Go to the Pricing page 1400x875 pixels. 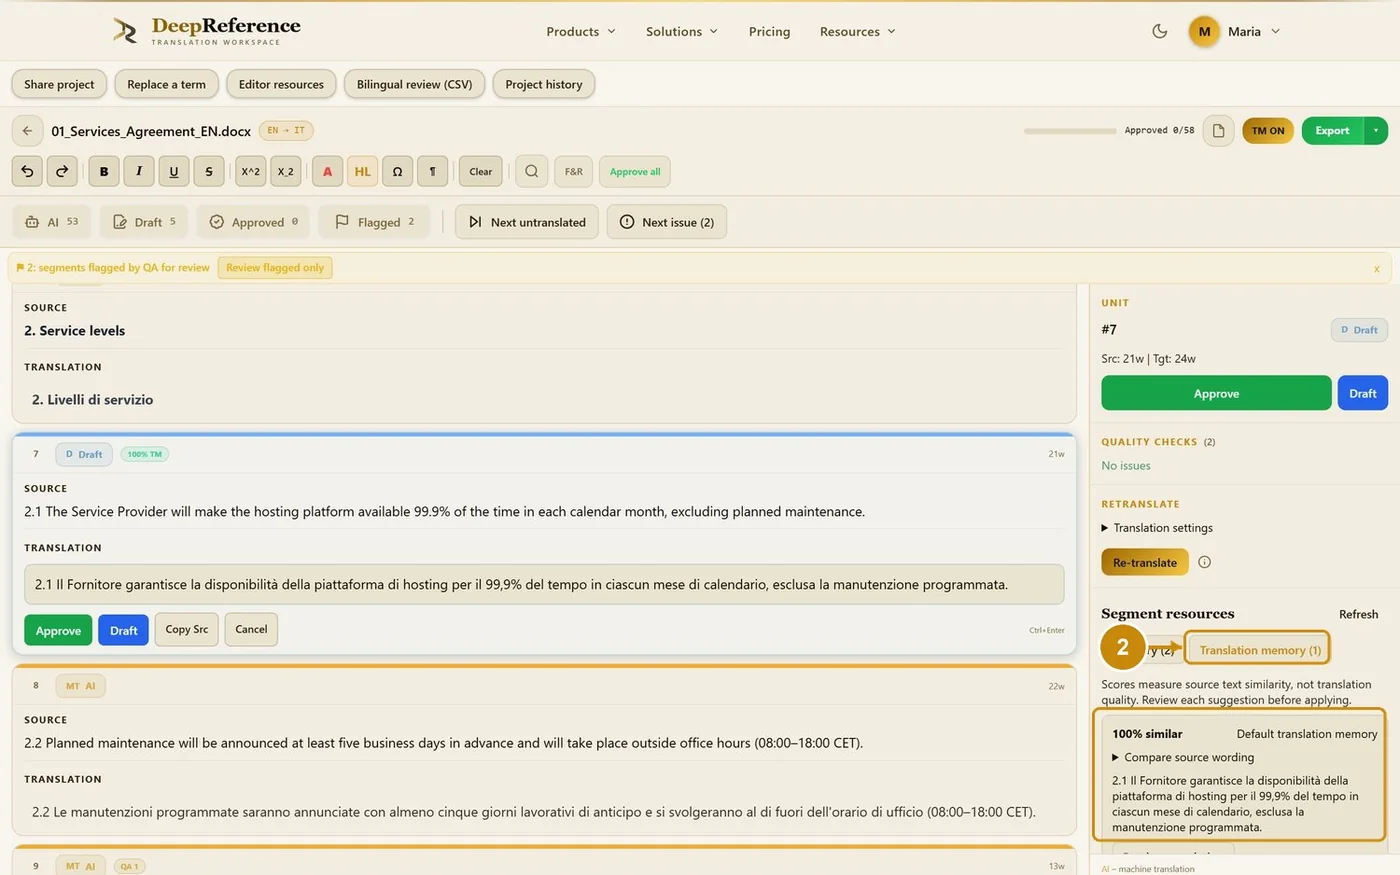769,31
